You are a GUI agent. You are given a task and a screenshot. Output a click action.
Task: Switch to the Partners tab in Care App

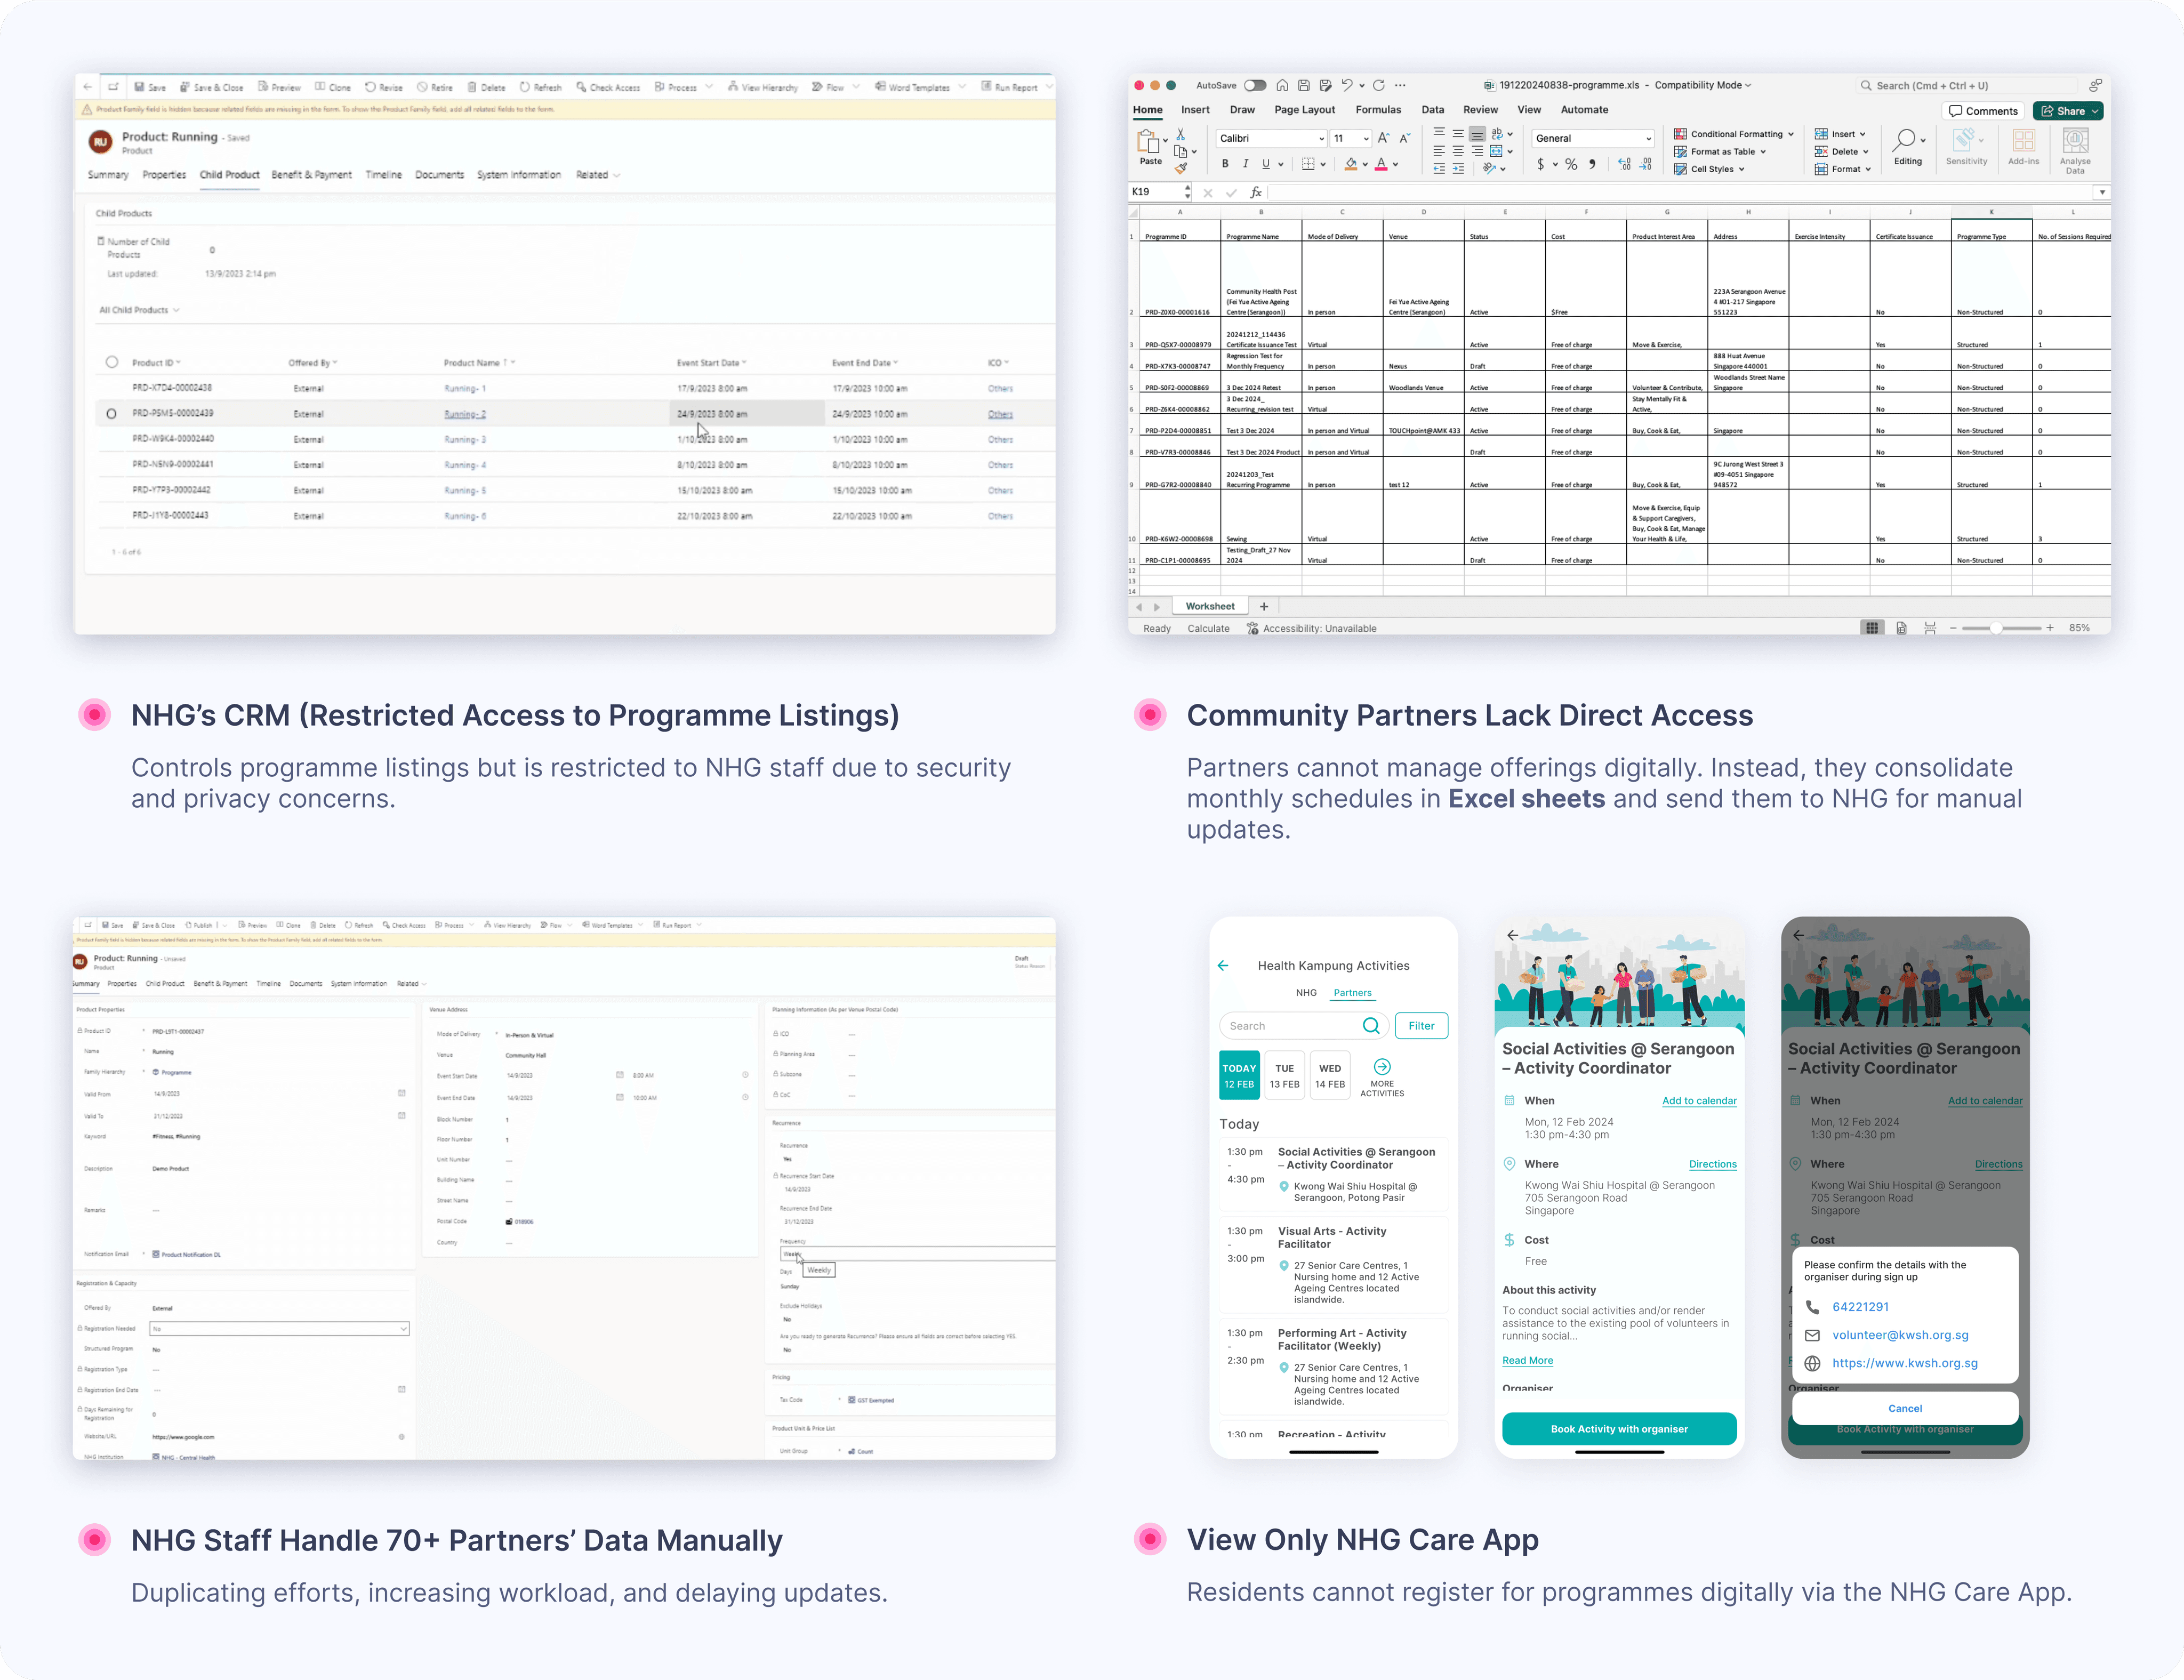point(1352,993)
